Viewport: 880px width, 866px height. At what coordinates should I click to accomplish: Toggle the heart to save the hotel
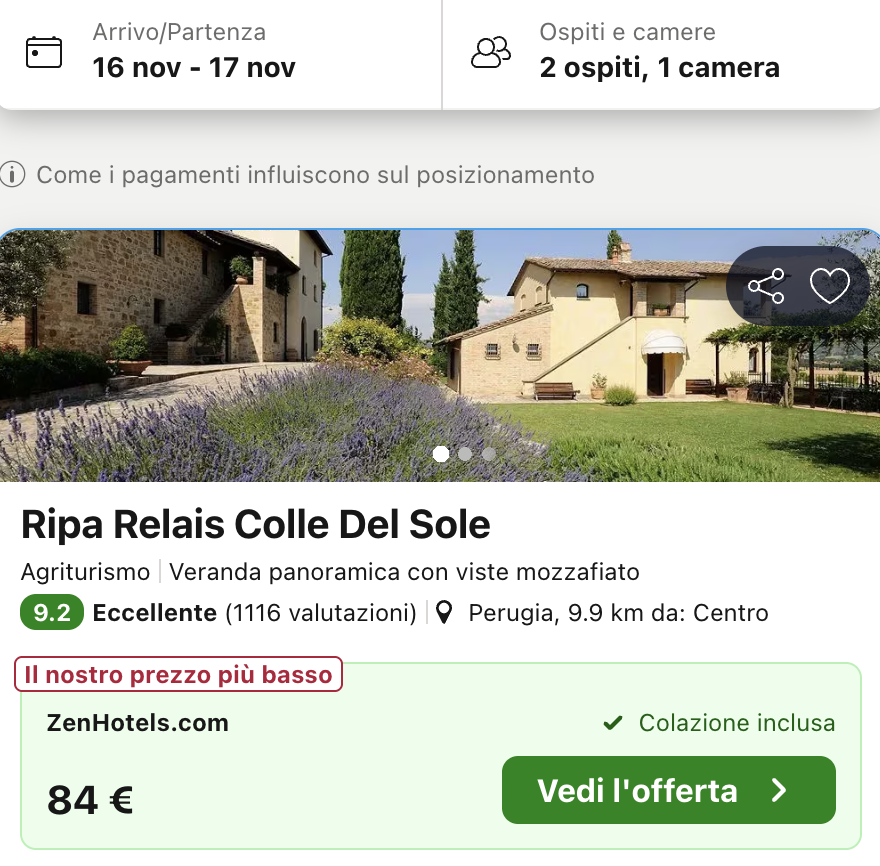pos(830,285)
